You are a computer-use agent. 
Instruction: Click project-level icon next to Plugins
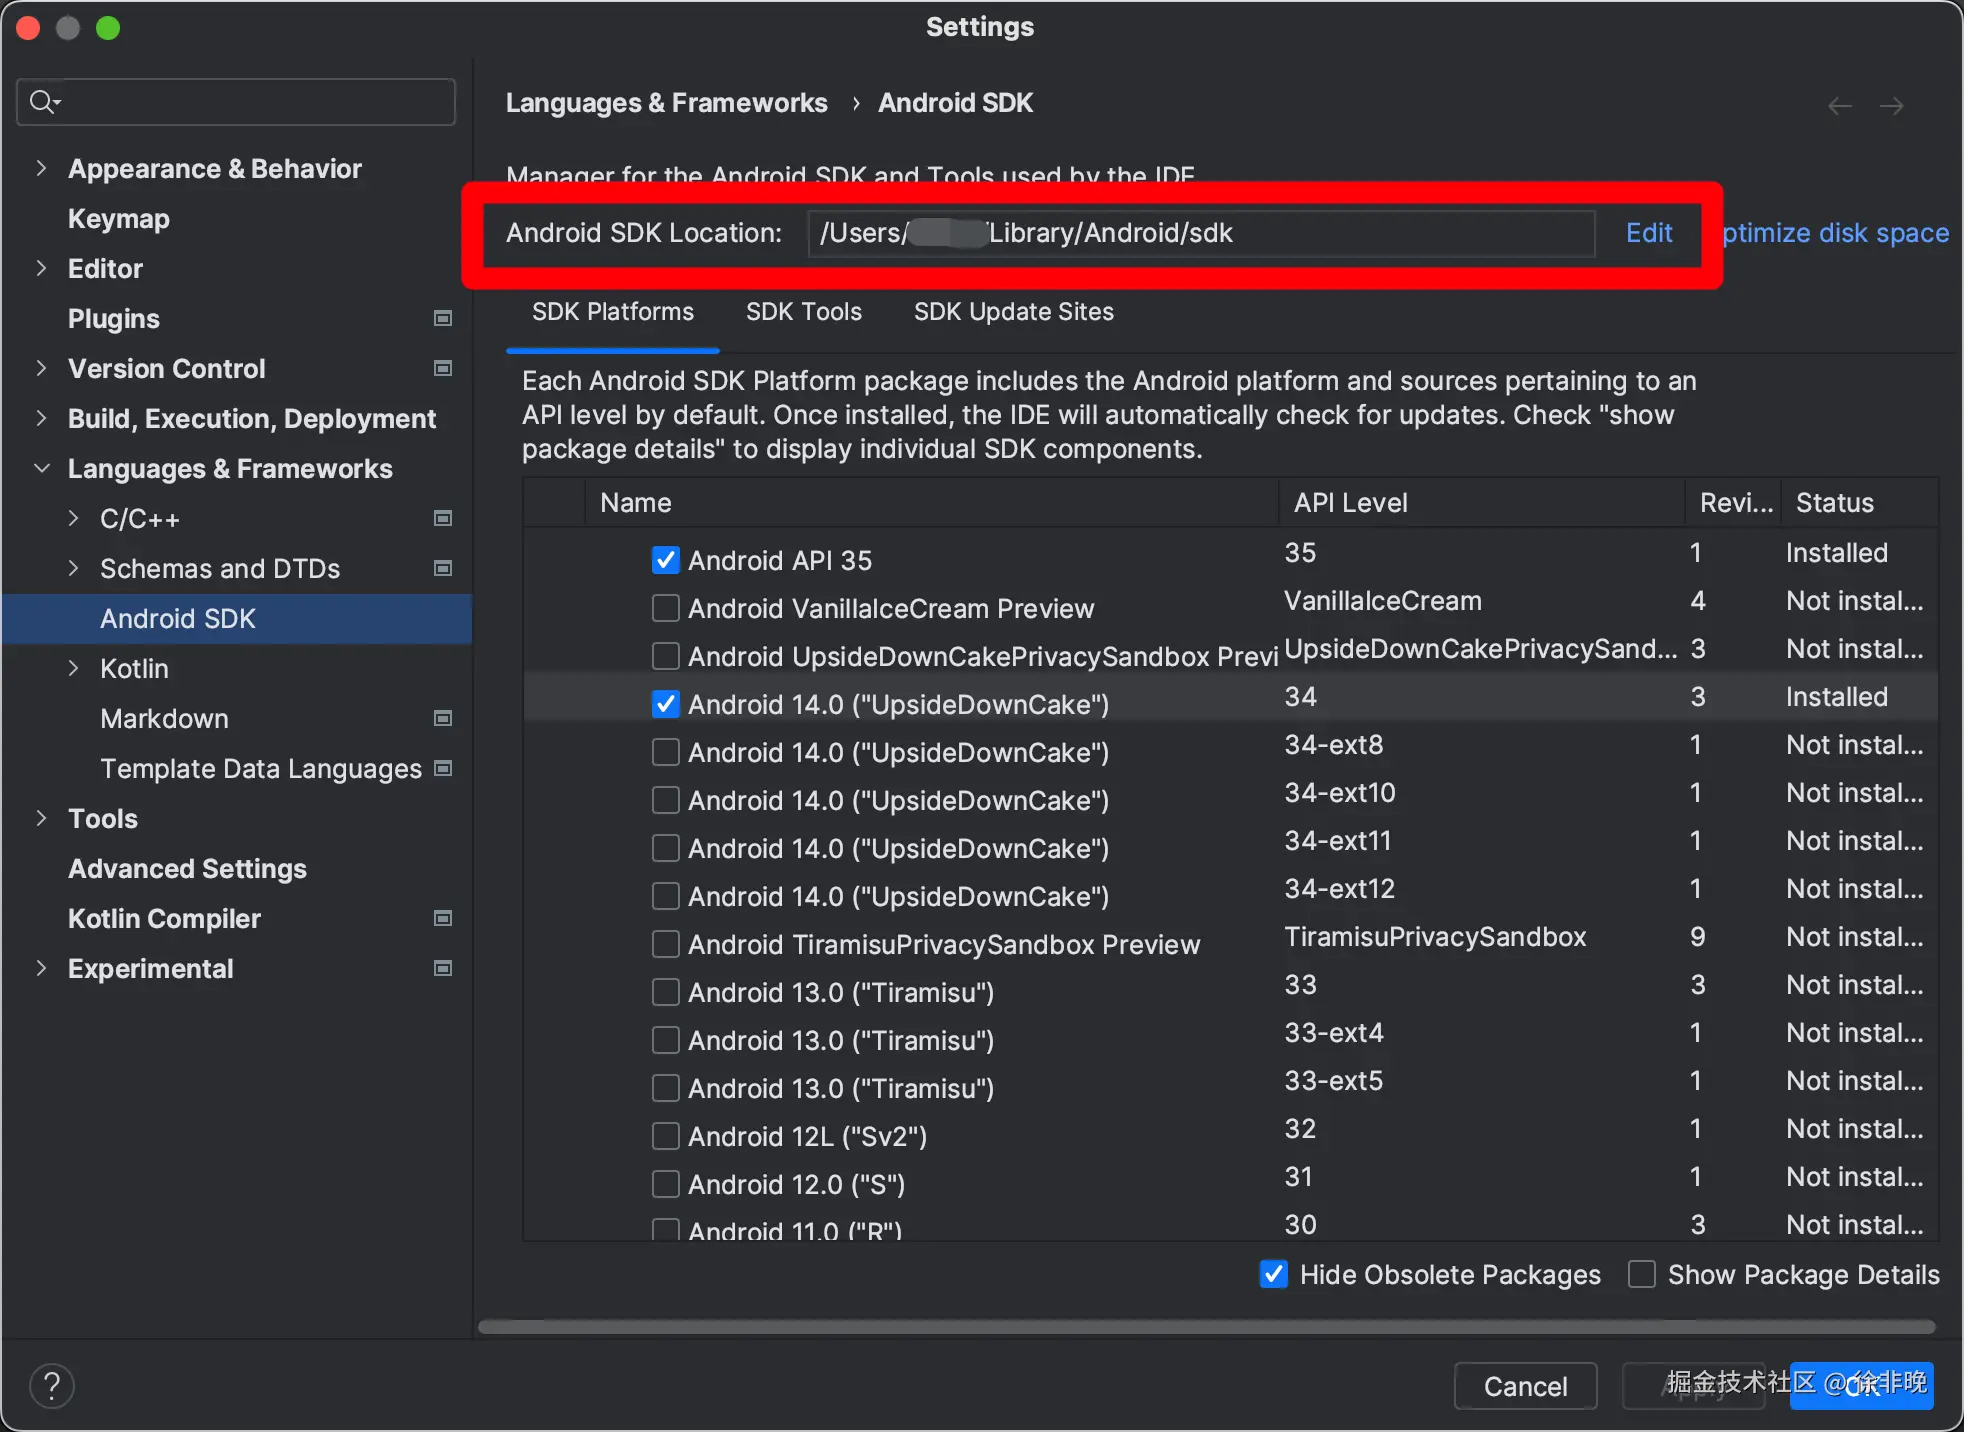coord(443,319)
